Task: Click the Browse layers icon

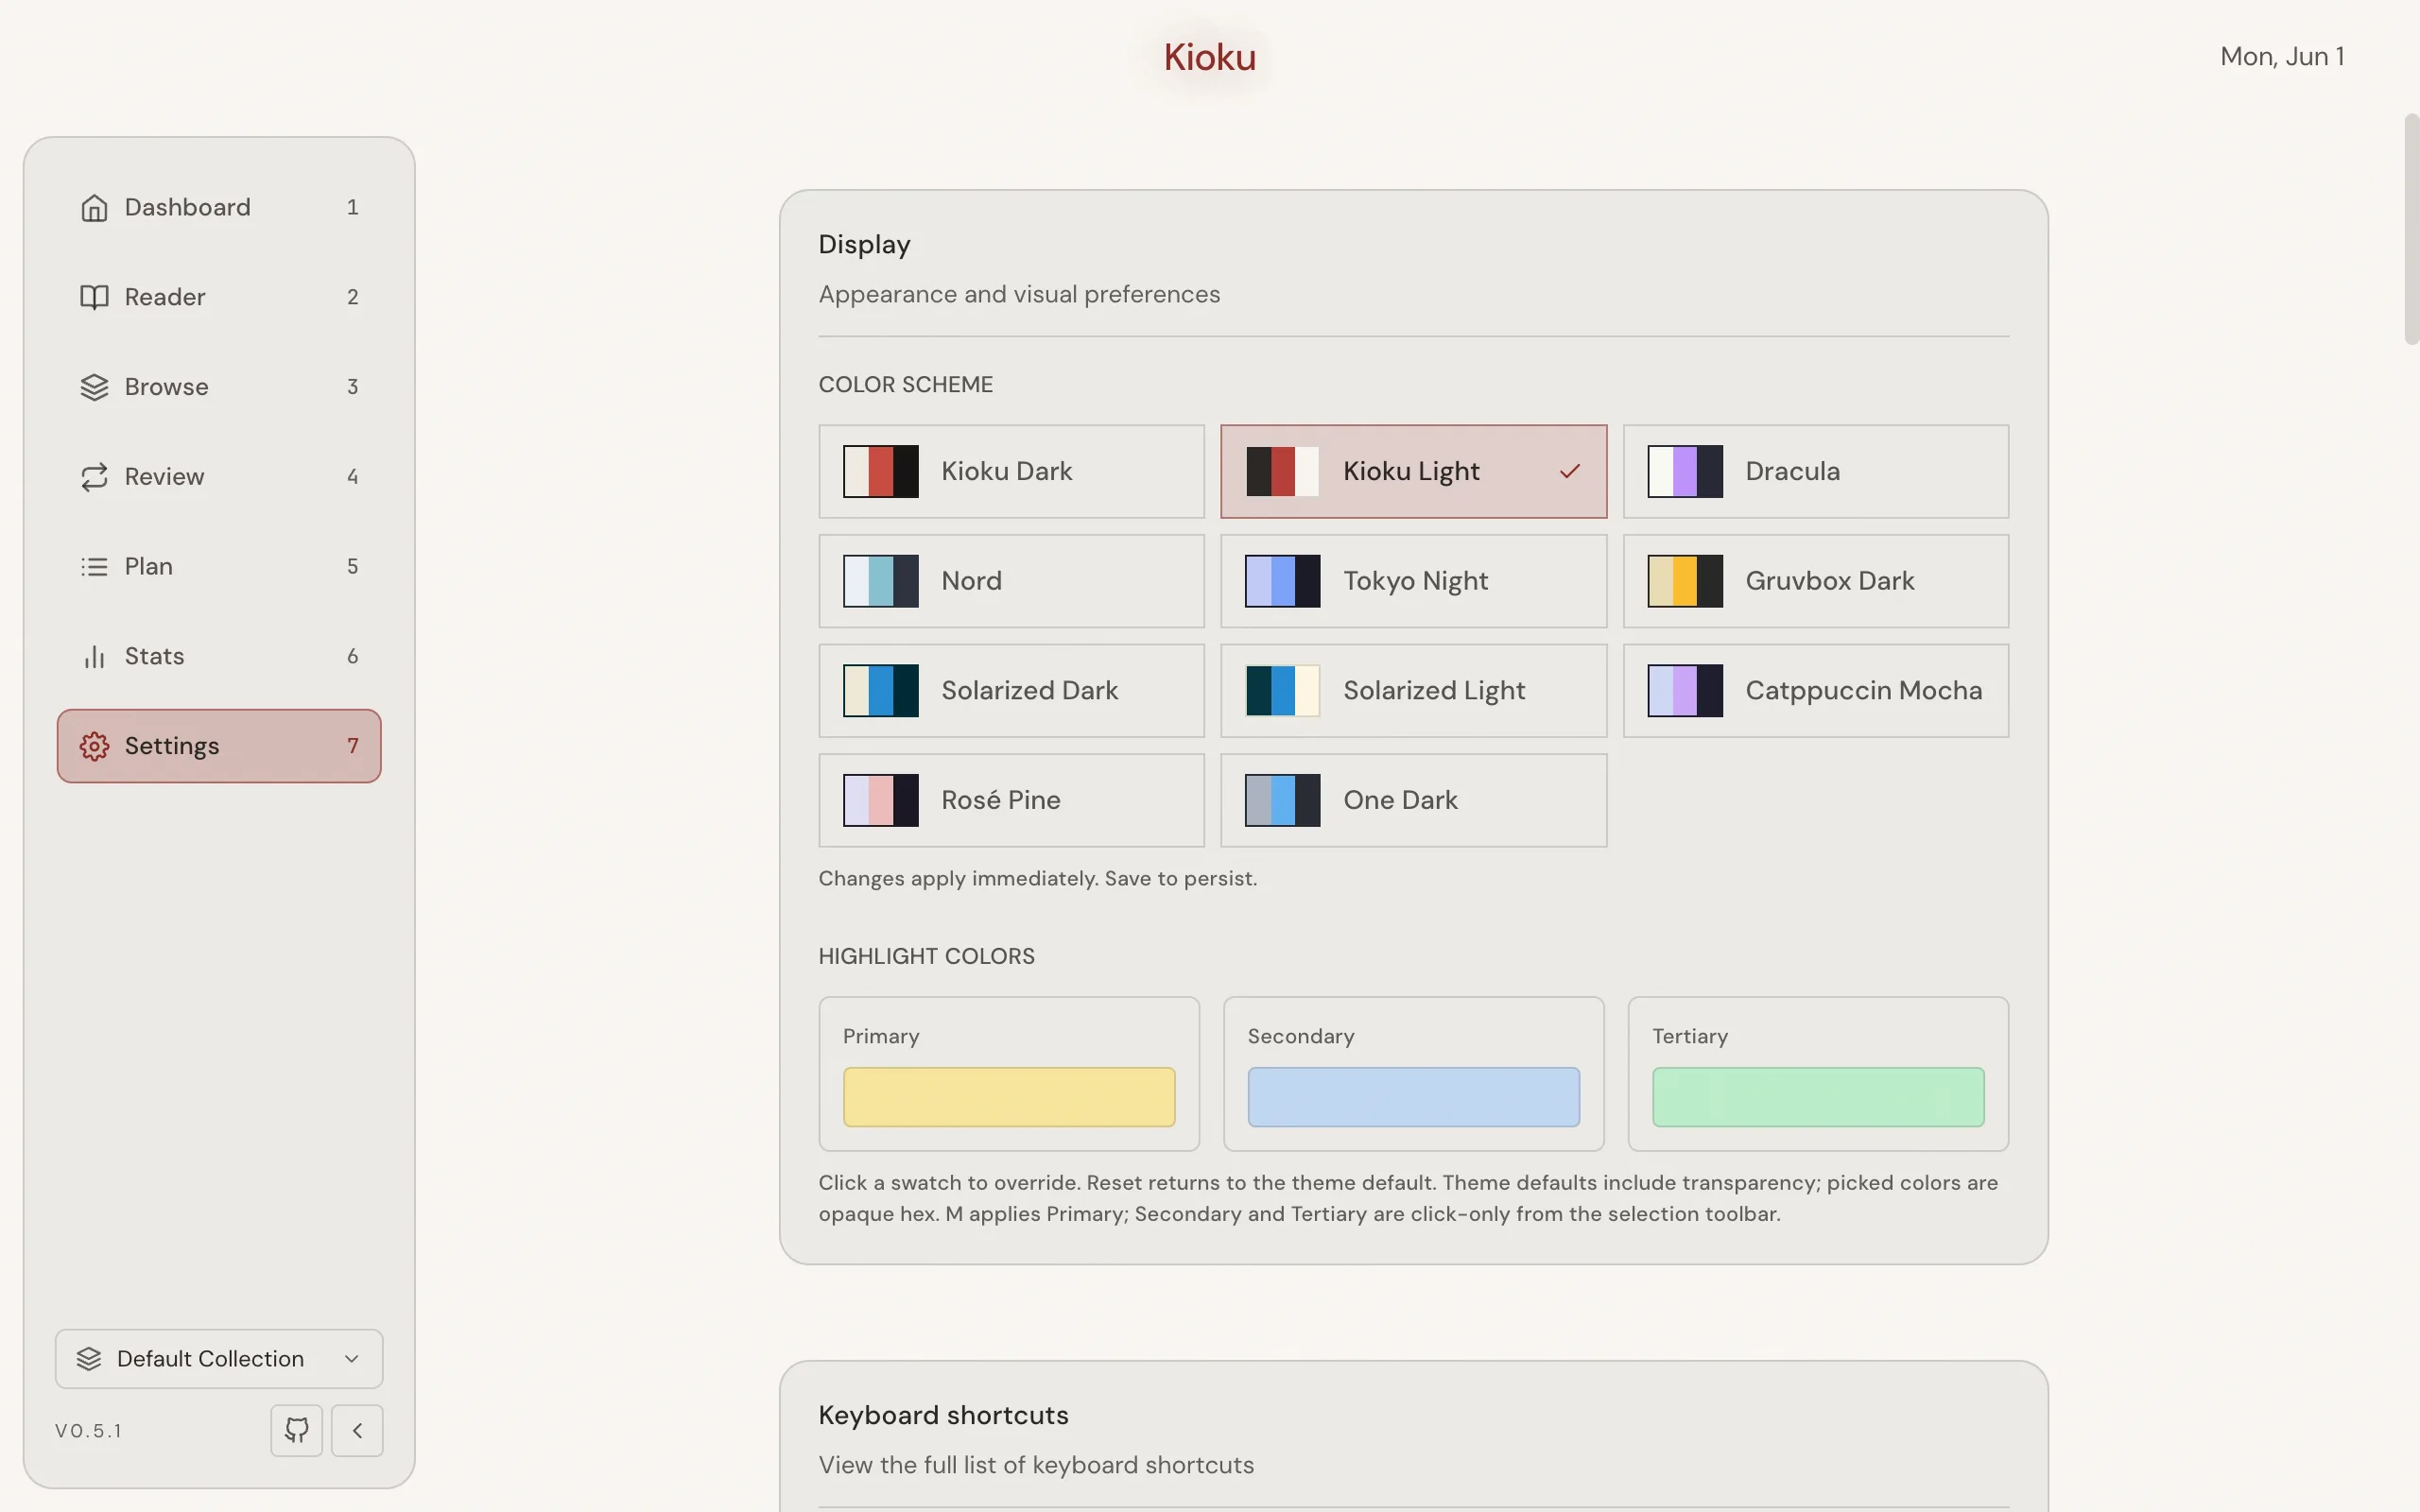Action: click(x=94, y=387)
